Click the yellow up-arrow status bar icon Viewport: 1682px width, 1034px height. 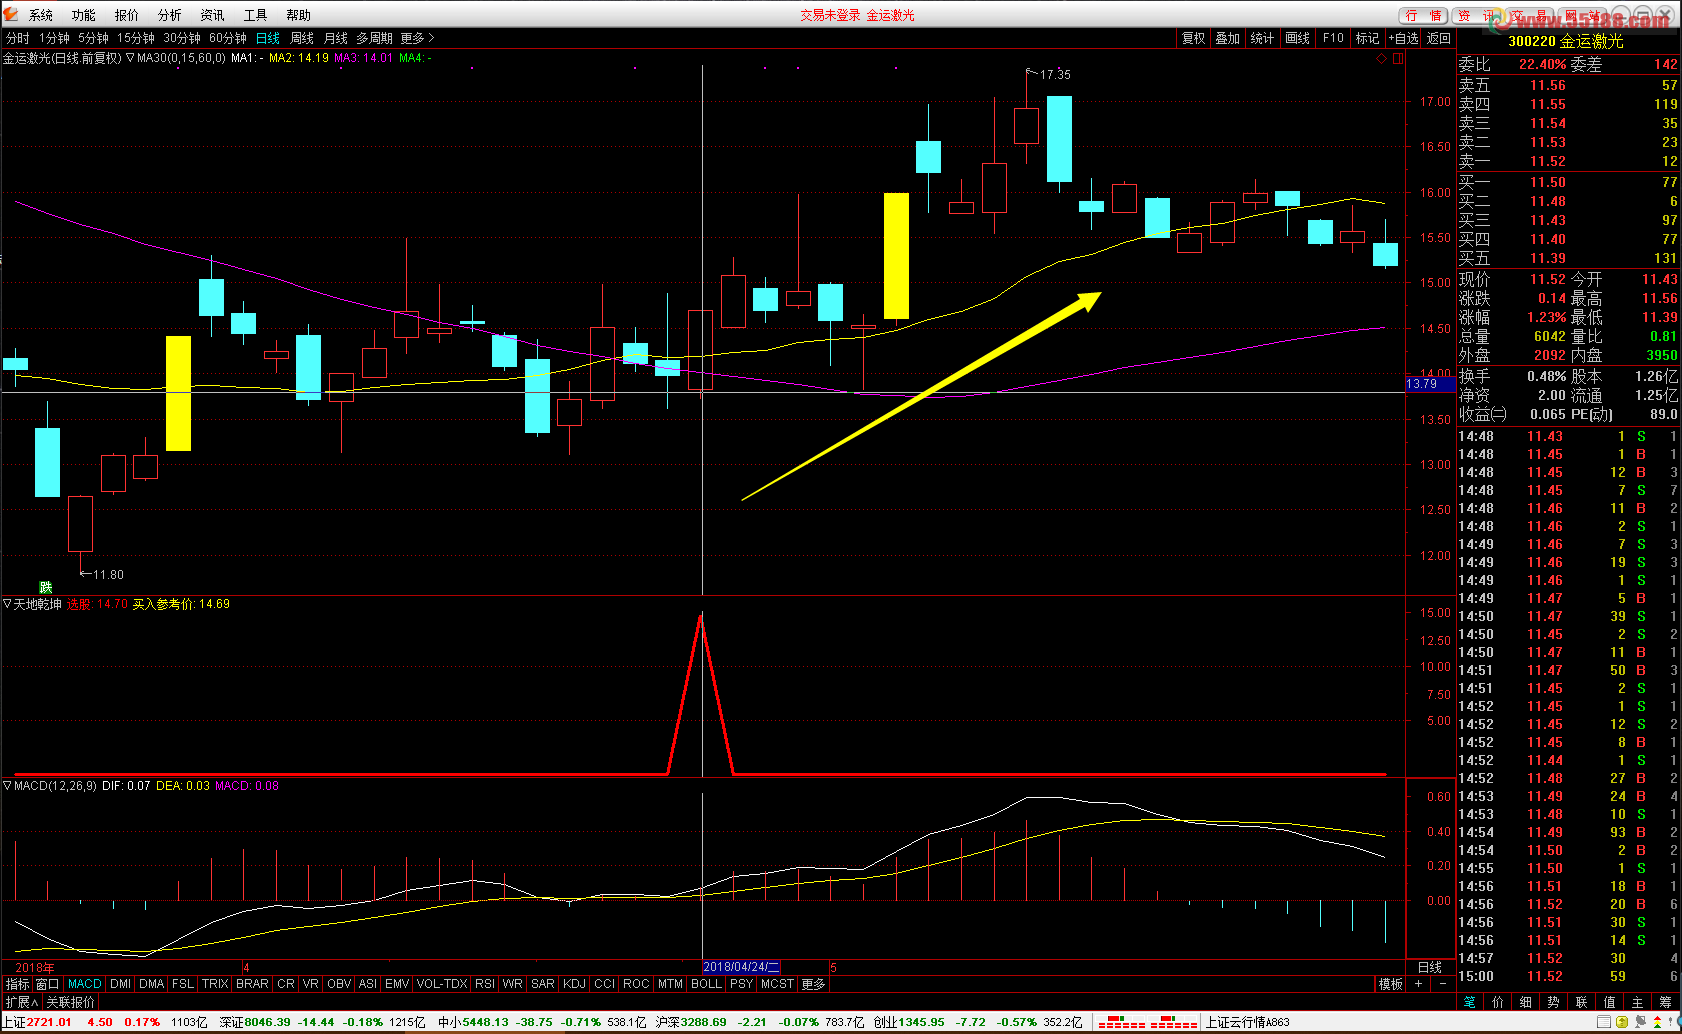[x=1622, y=1022]
